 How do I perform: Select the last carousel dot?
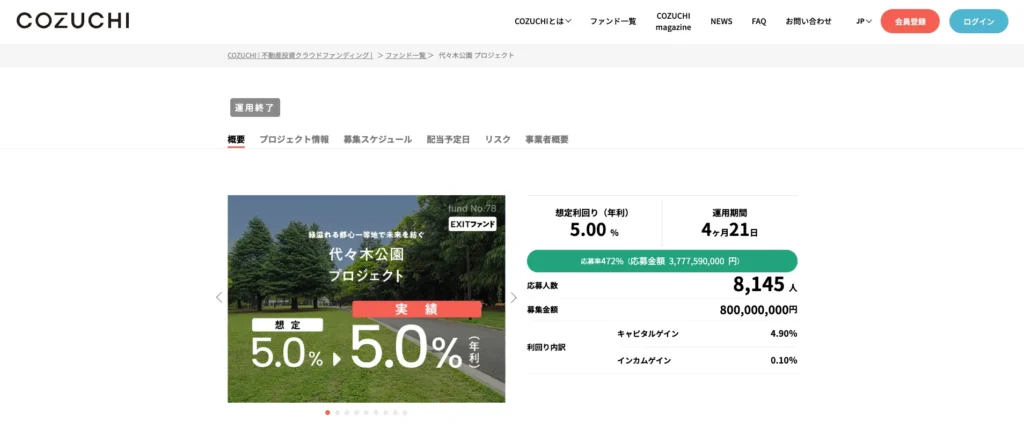[405, 412]
